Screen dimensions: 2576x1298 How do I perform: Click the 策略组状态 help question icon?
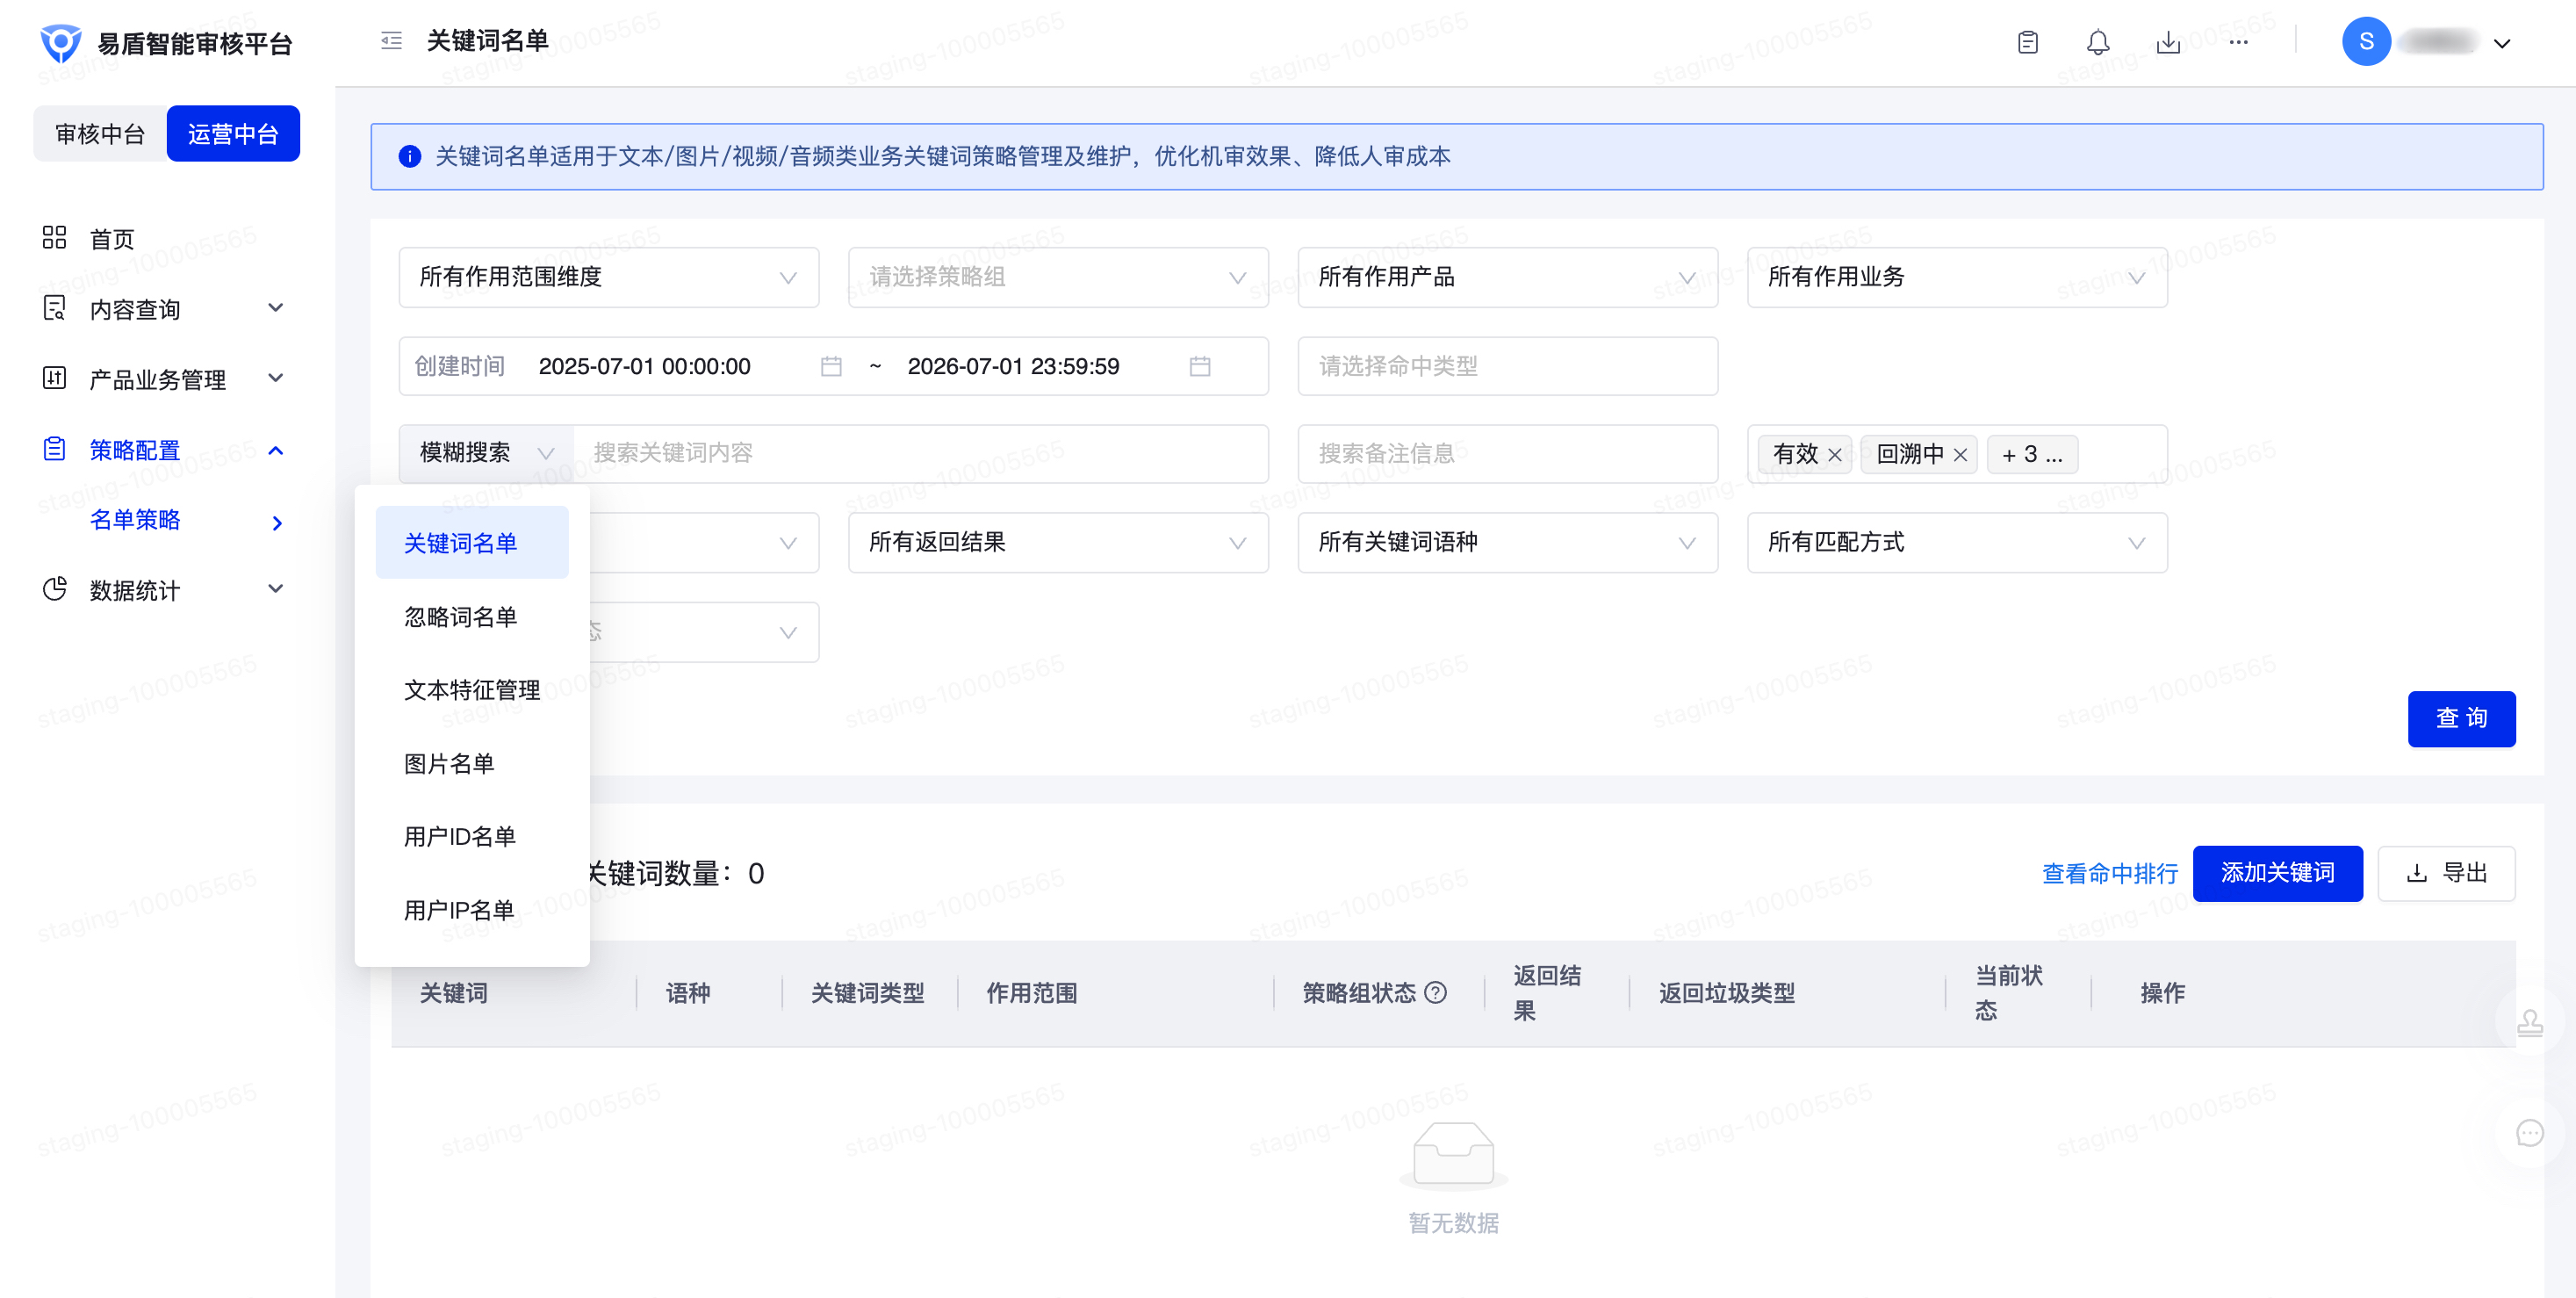pos(1436,993)
